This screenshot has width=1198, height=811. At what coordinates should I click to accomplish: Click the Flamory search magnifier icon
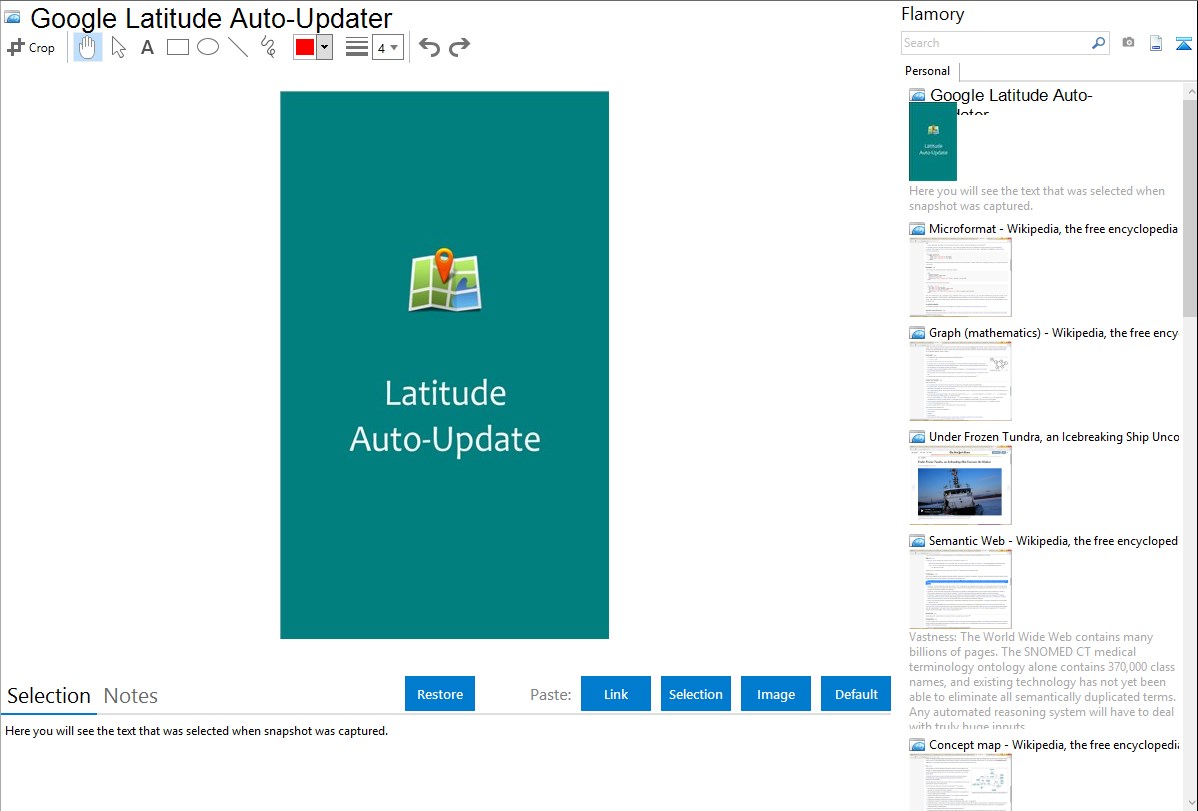point(1098,43)
